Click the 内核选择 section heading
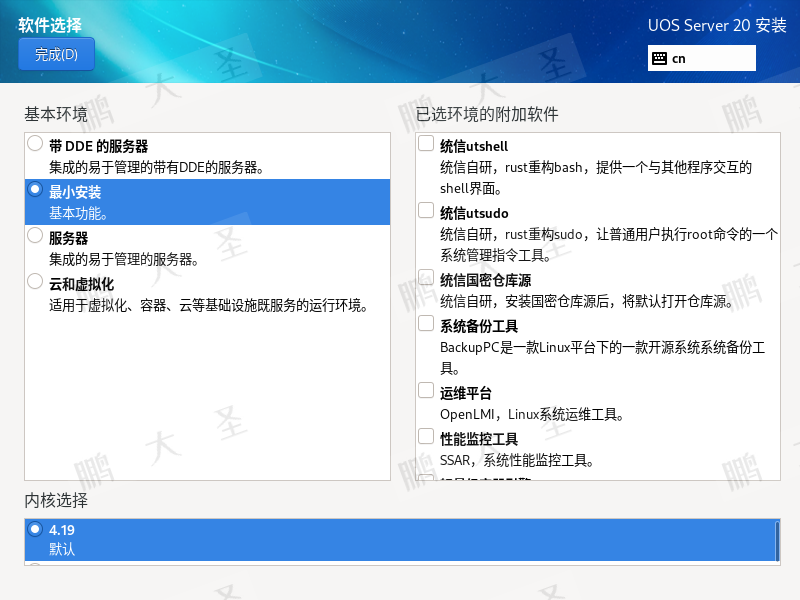This screenshot has width=800, height=600. click(x=56, y=500)
